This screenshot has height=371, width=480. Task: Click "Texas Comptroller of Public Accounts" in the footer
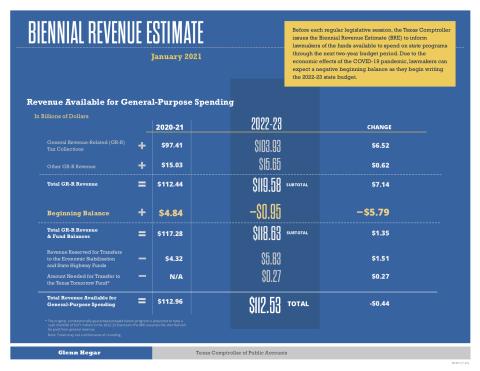coord(241,353)
